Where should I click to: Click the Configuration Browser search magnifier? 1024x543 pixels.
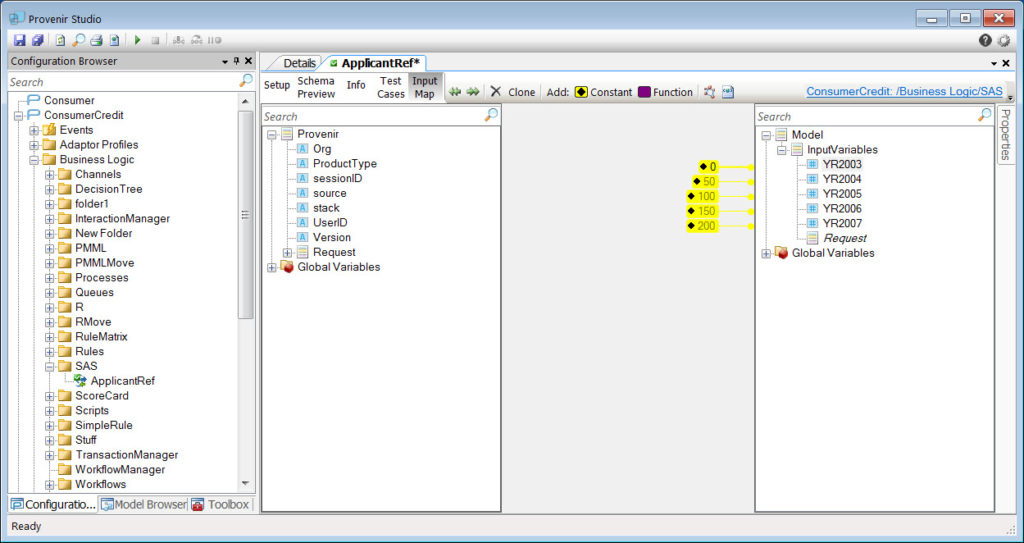(246, 81)
